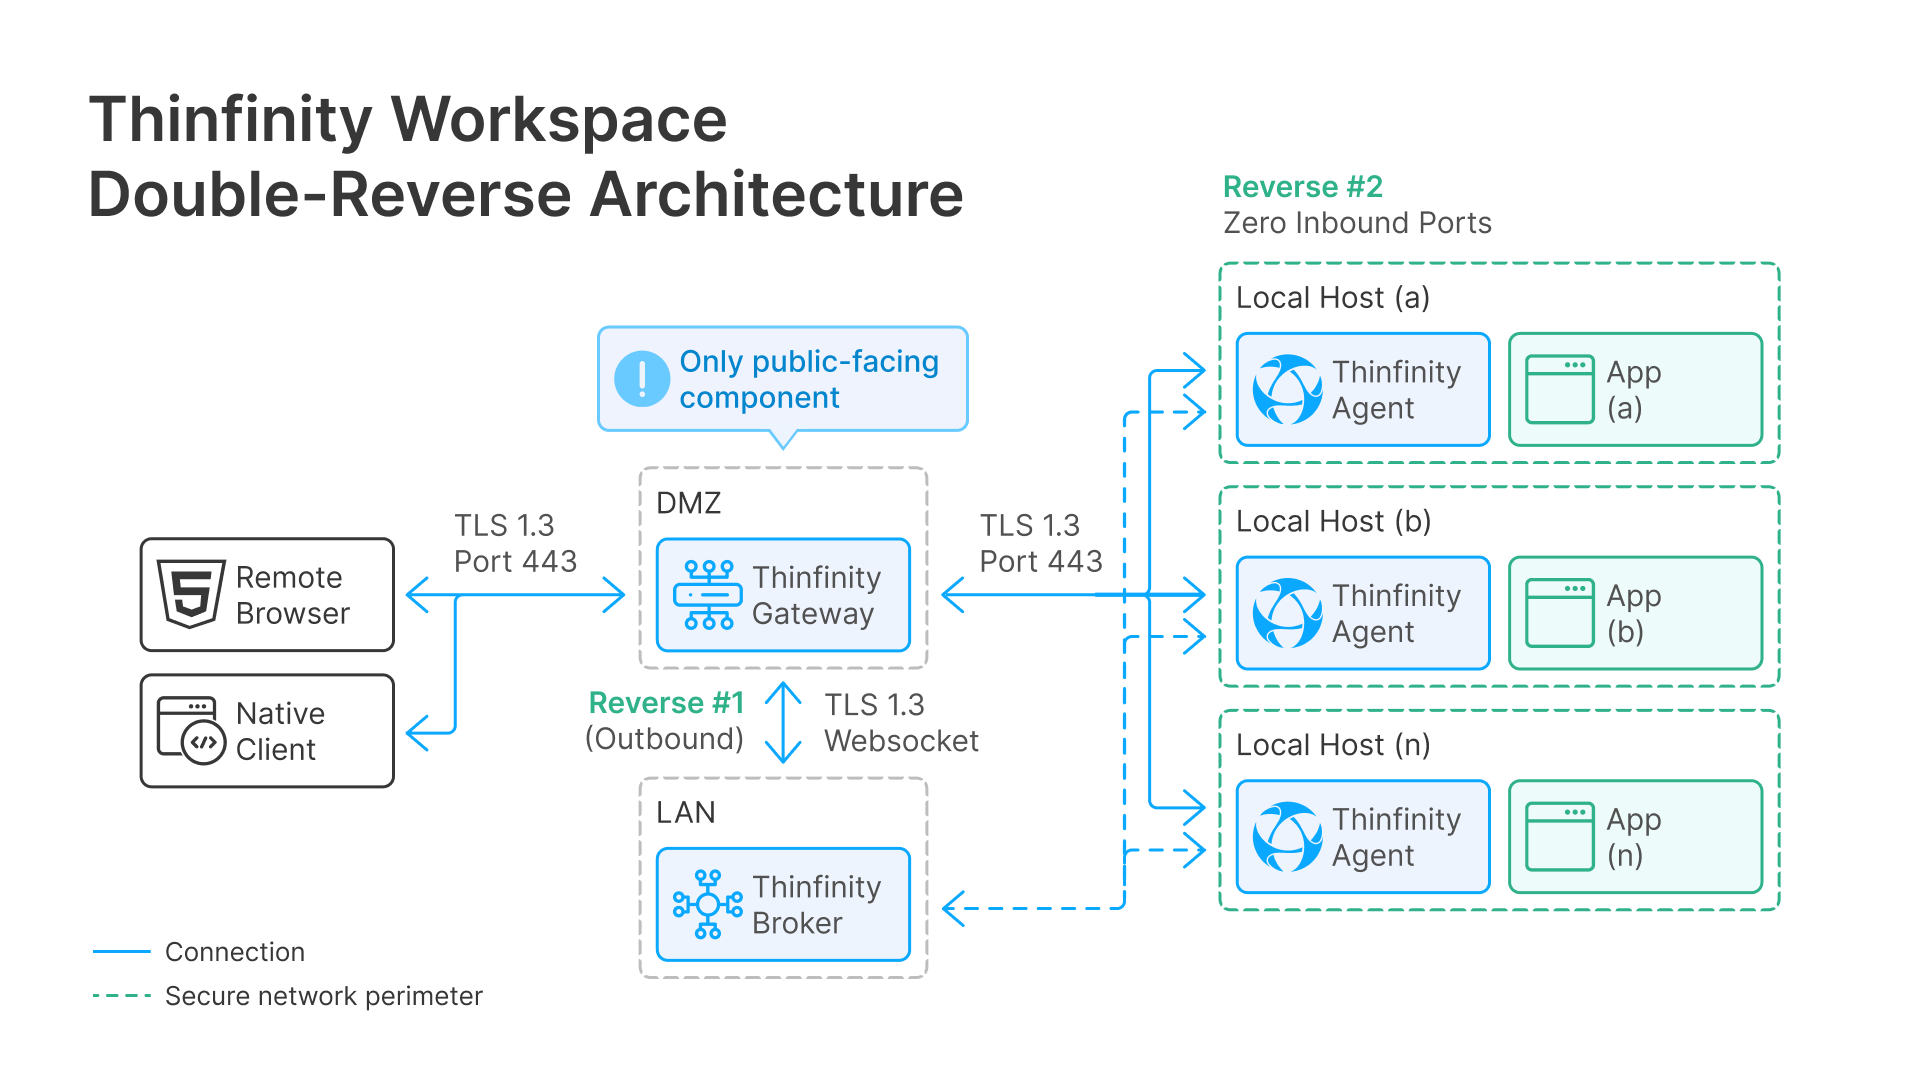
Task: Click the 'Zero Inbound Ports' text
Action: 1357,223
